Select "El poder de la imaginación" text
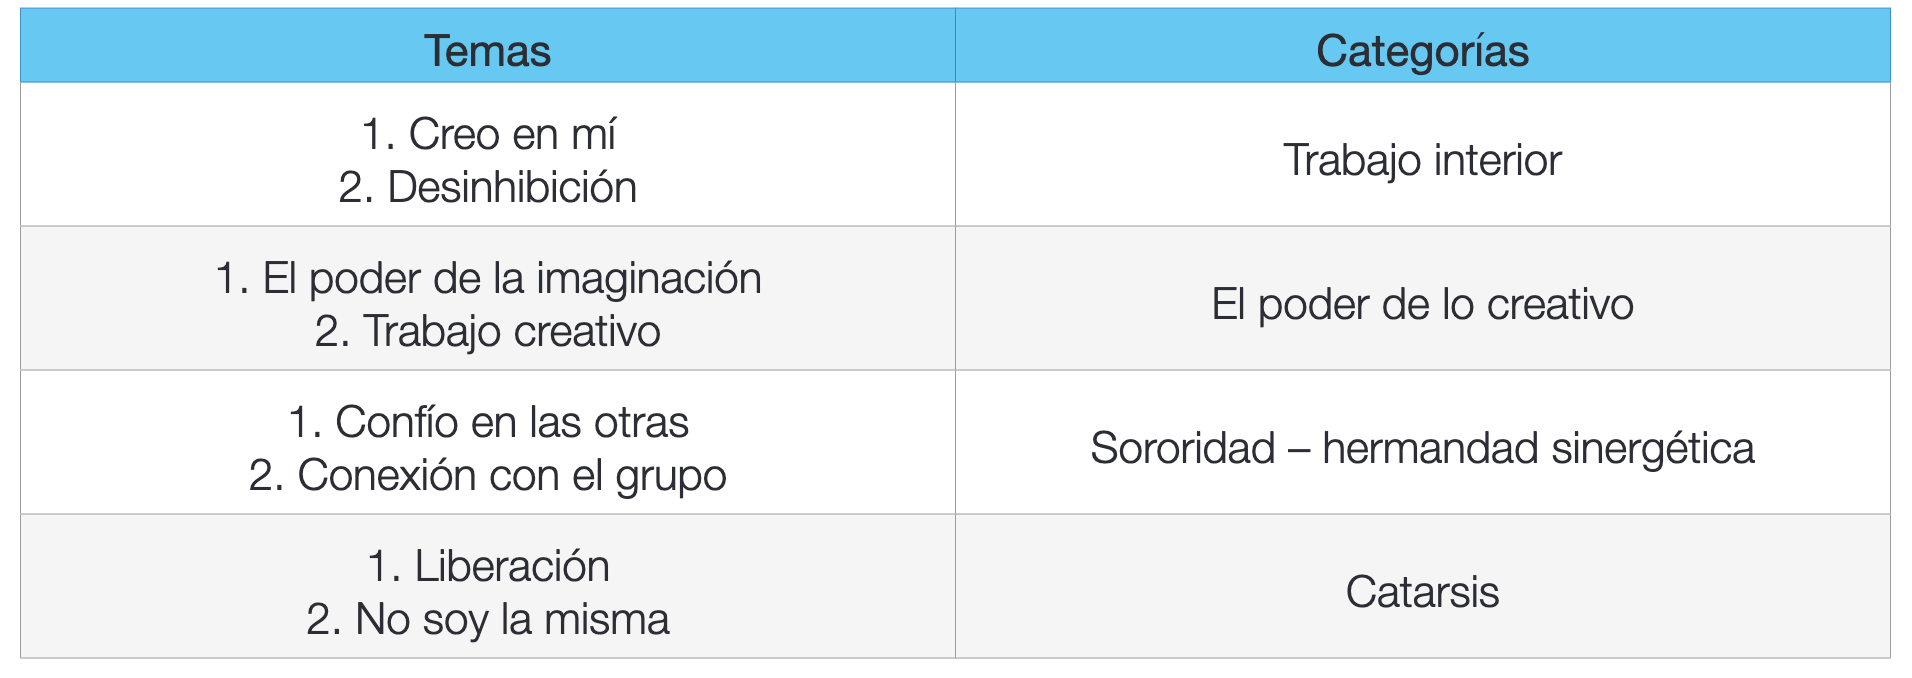The image size is (1912, 678). click(x=488, y=278)
